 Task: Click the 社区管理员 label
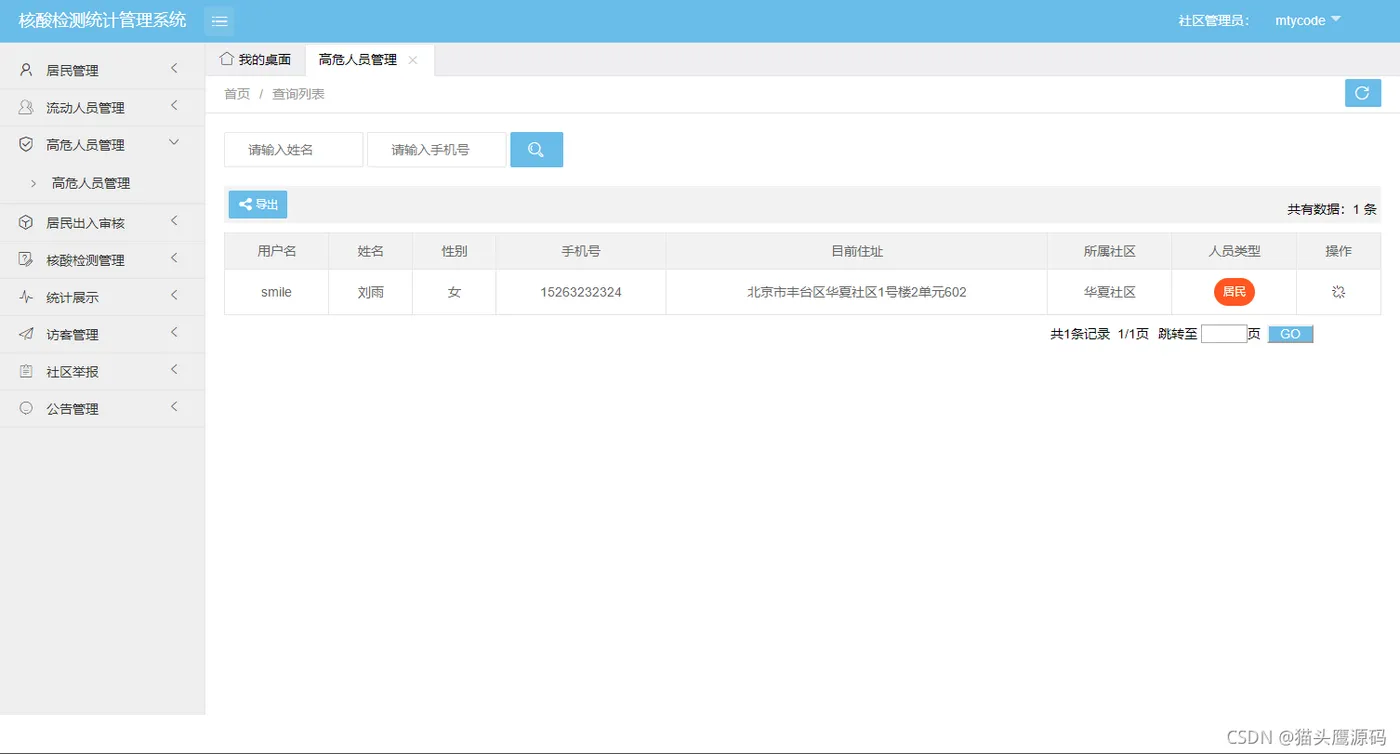click(1214, 20)
